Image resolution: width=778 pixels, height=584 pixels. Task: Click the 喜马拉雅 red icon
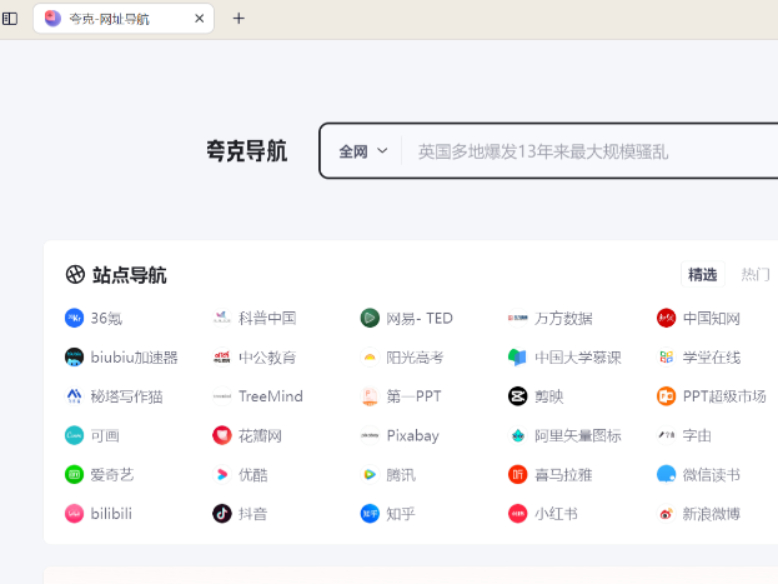[x=518, y=474]
